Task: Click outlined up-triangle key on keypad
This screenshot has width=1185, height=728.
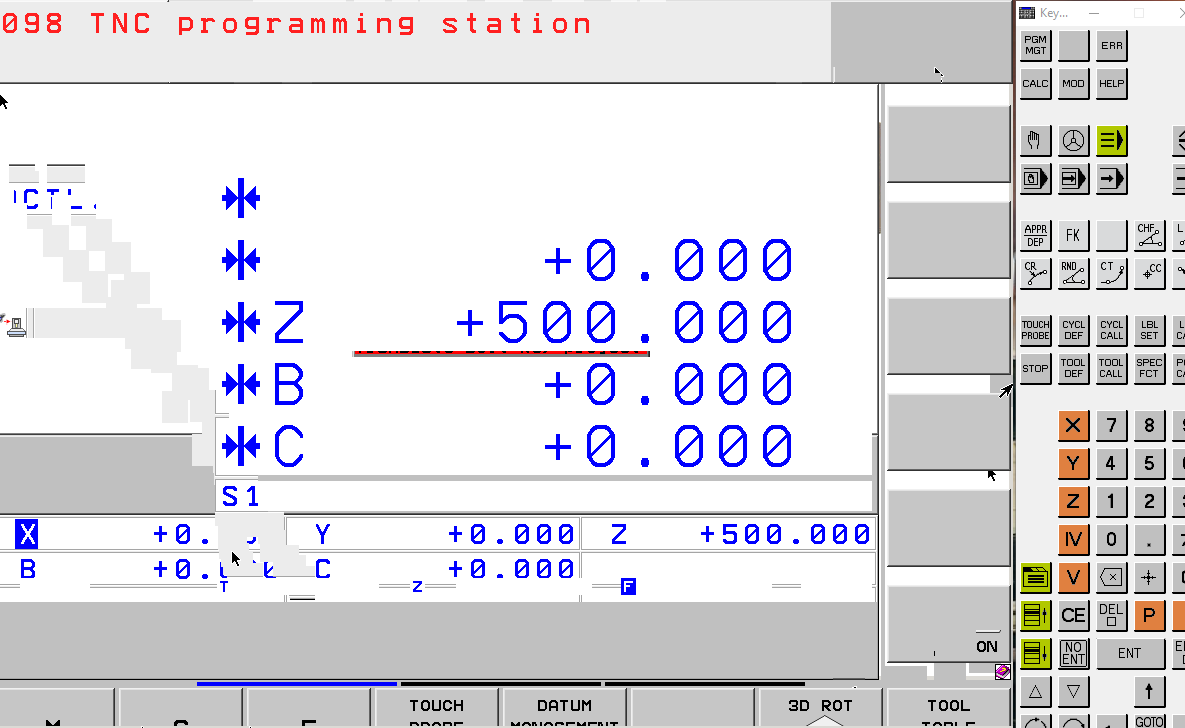Action: point(1035,692)
